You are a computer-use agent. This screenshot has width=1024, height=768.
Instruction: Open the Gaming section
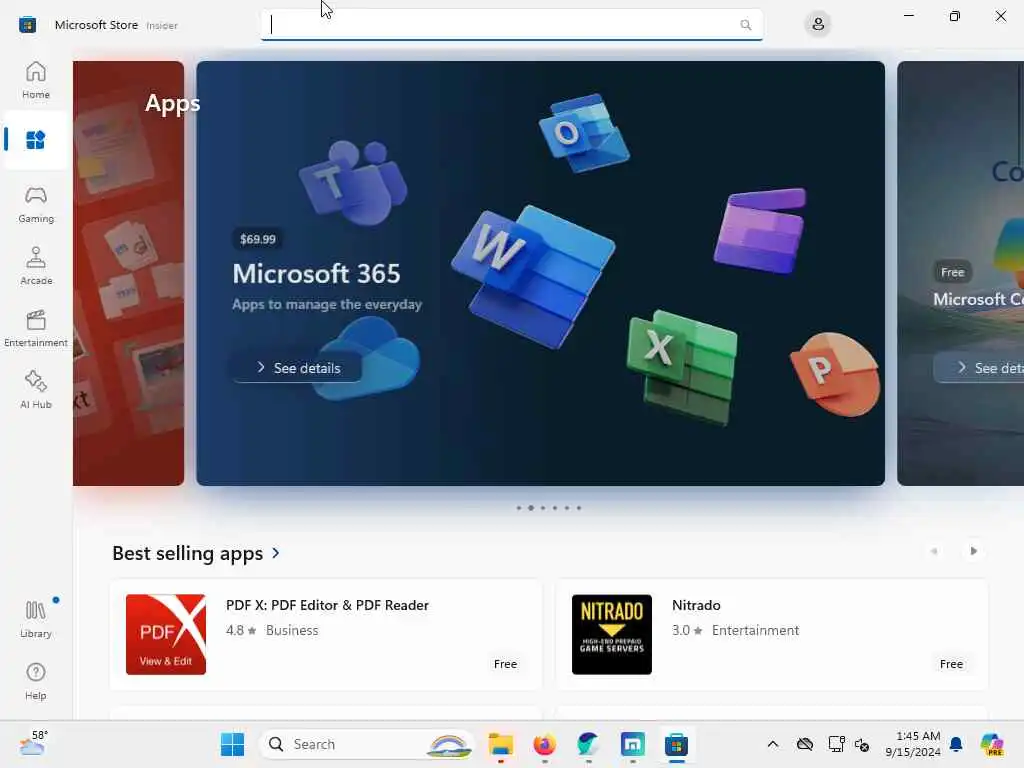[x=35, y=204]
